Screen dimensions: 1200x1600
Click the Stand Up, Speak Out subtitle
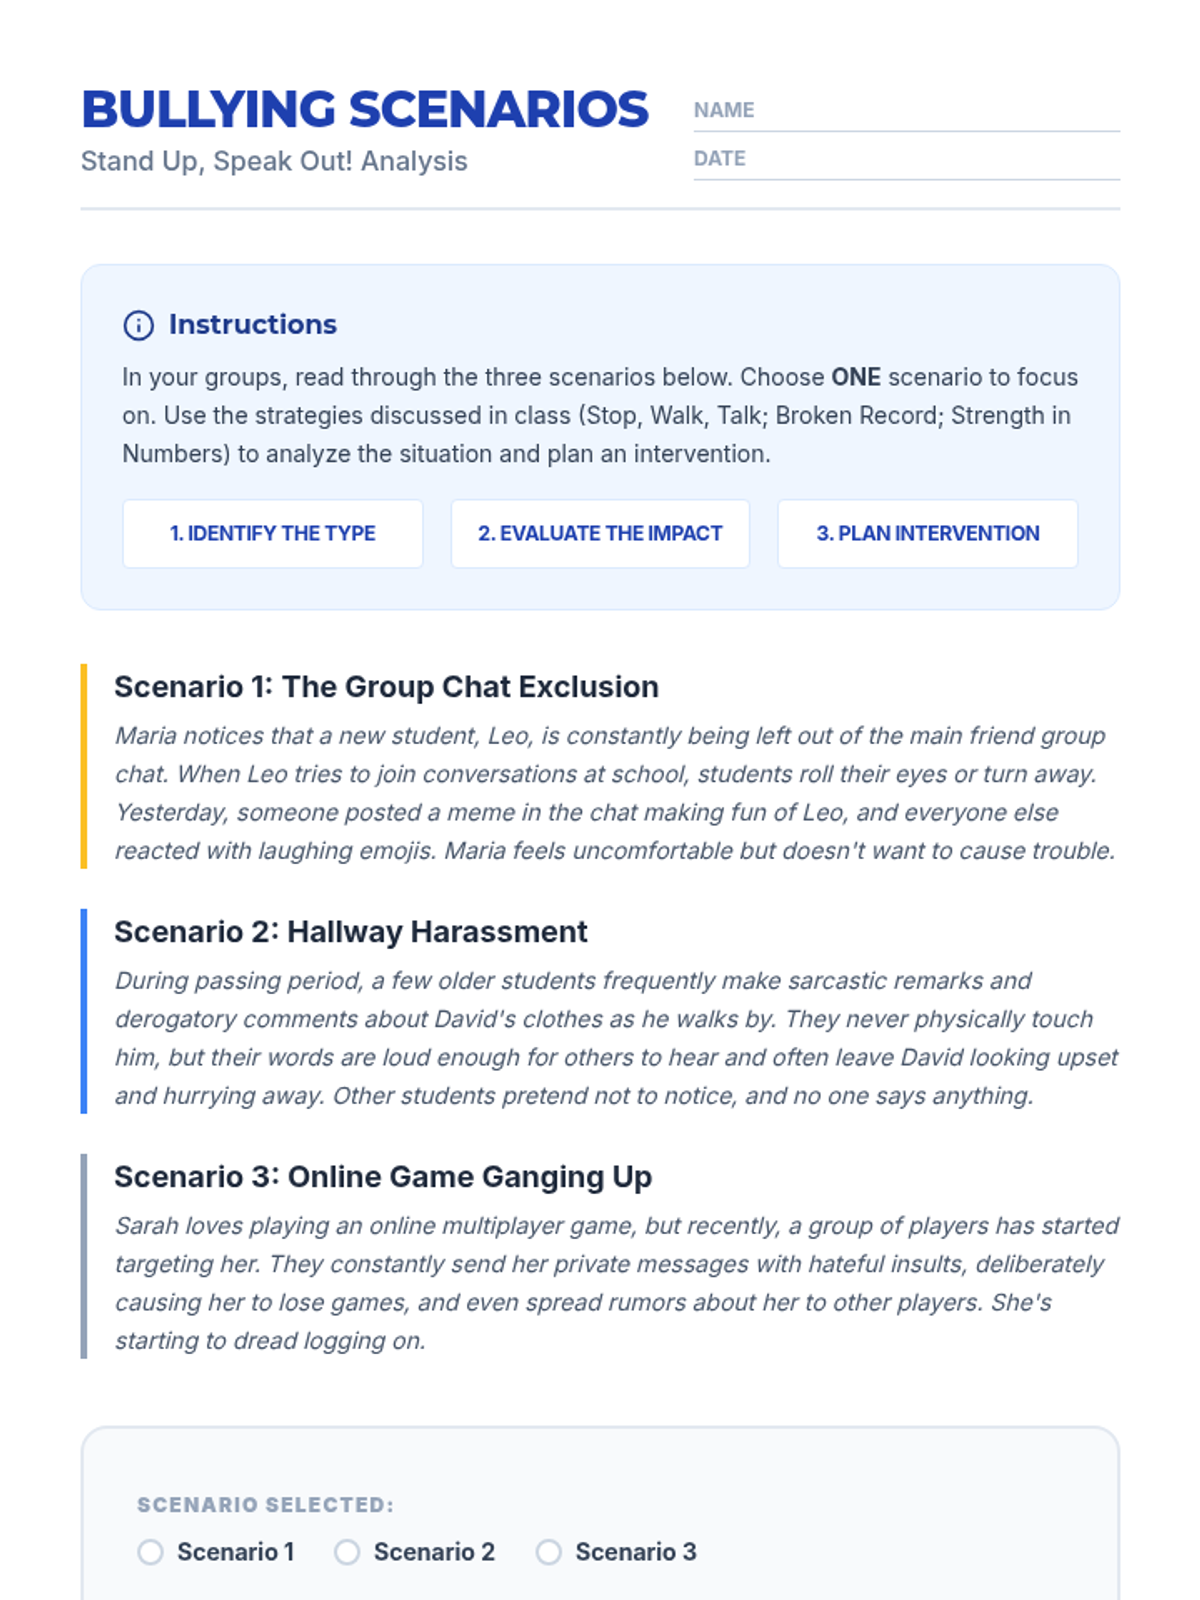click(x=274, y=161)
